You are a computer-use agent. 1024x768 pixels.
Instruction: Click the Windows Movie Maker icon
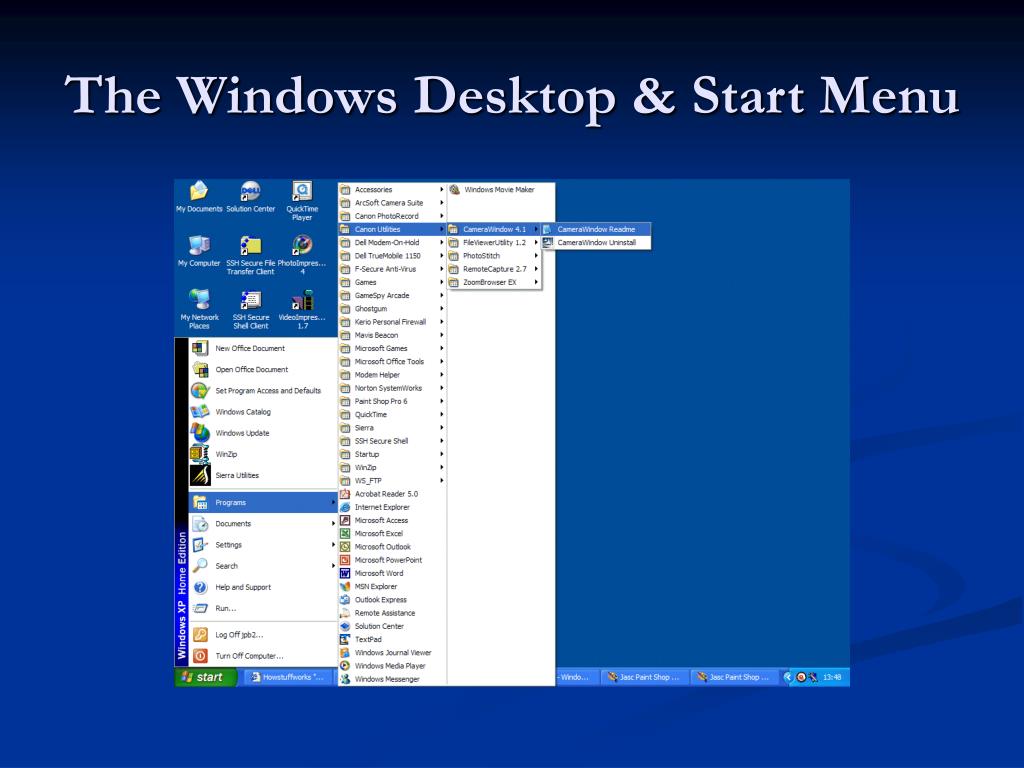(x=455, y=189)
